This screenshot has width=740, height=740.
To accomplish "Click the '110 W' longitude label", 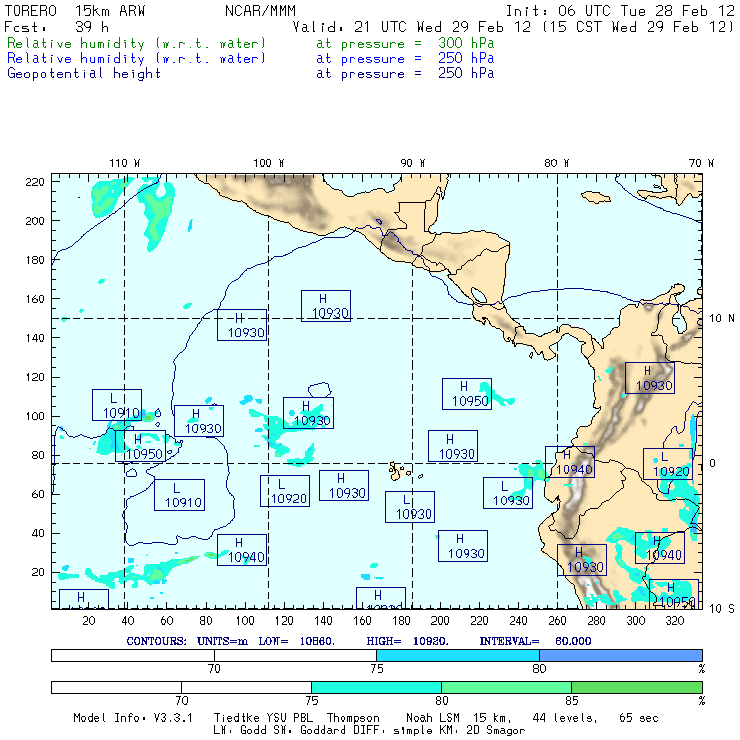I will pyautogui.click(x=125, y=163).
